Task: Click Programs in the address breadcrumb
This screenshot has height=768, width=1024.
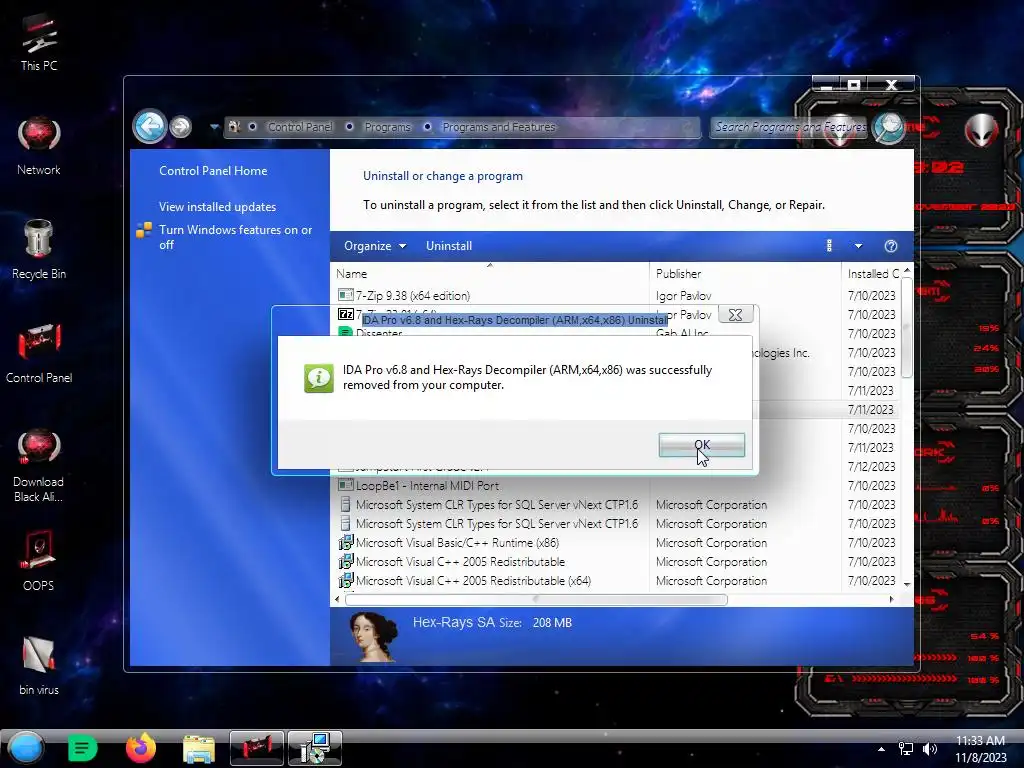Action: click(x=387, y=127)
